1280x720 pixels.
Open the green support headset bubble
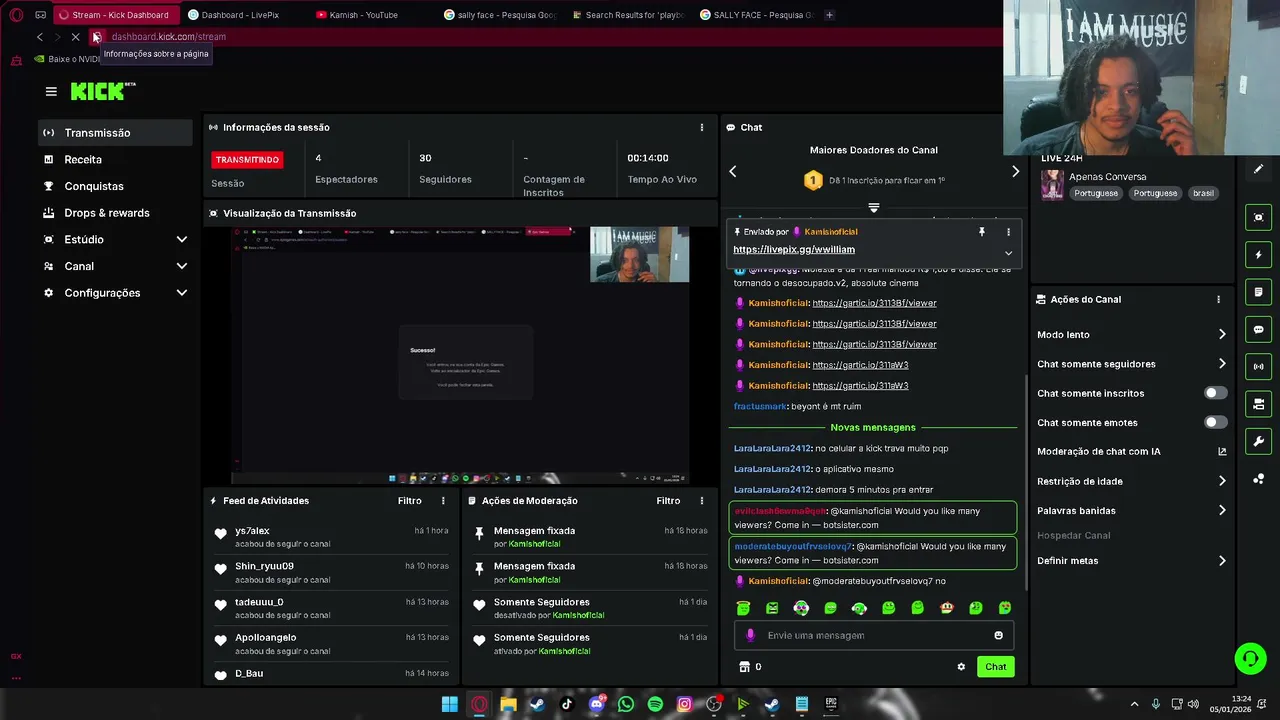[x=1250, y=658]
